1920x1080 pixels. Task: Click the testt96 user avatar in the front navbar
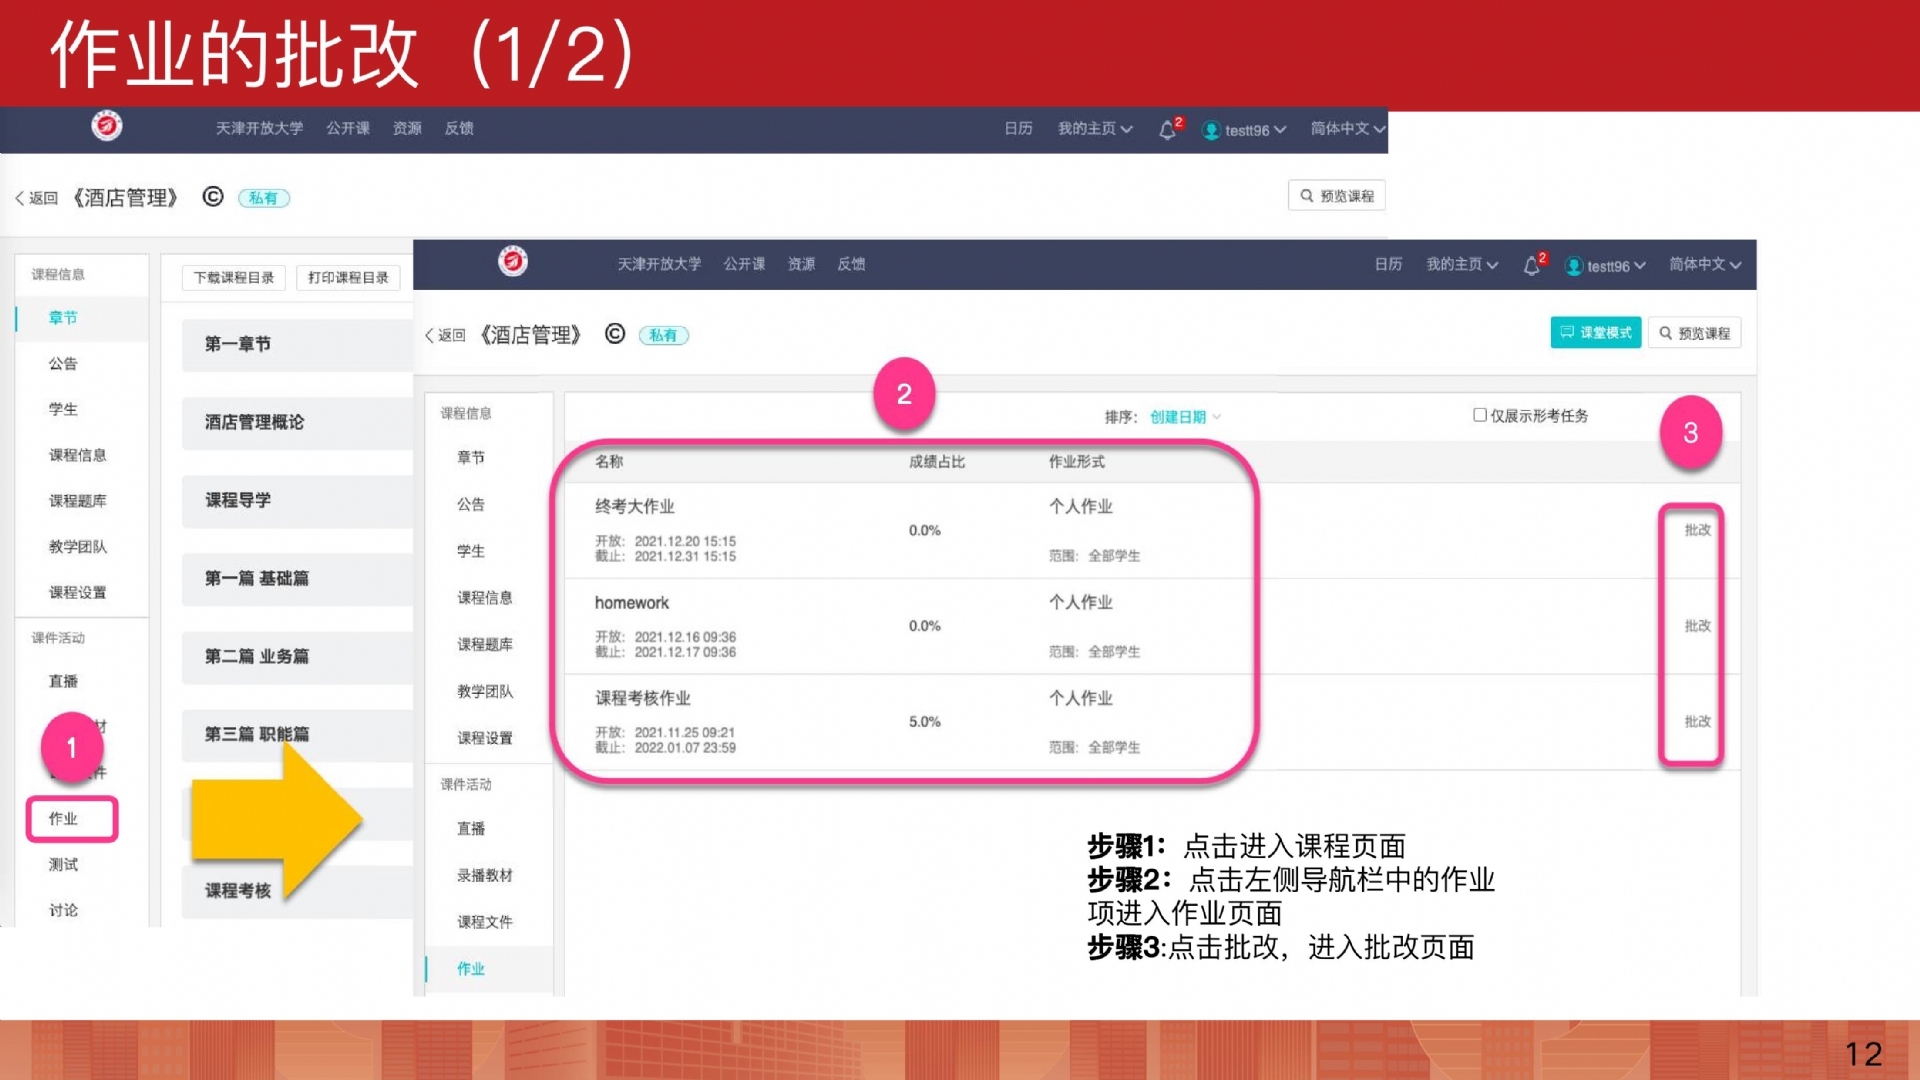pos(1574,266)
